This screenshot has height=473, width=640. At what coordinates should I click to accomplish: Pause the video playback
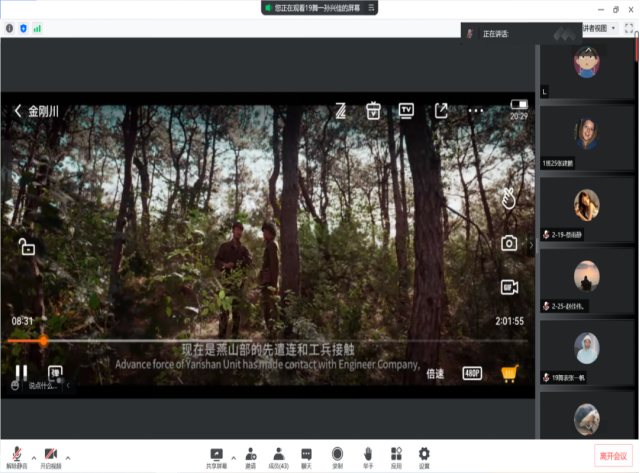pos(21,373)
